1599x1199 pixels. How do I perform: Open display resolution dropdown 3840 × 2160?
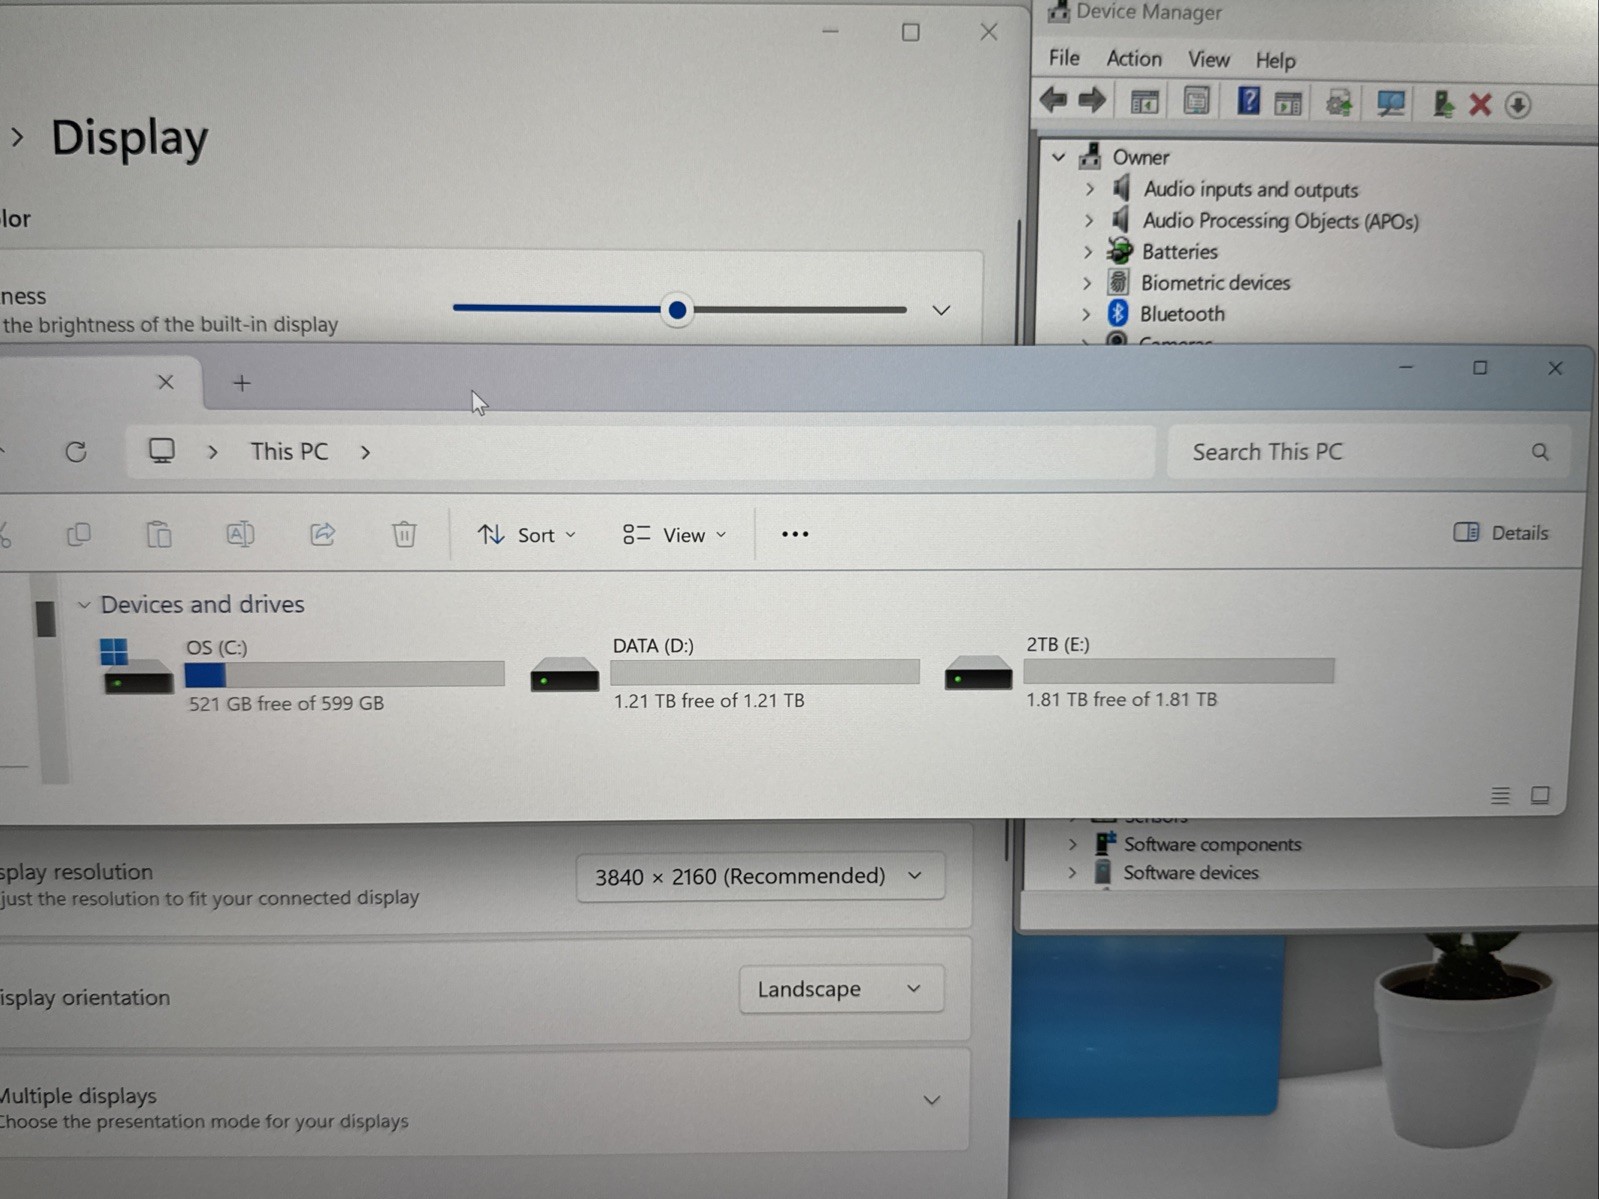(760, 877)
